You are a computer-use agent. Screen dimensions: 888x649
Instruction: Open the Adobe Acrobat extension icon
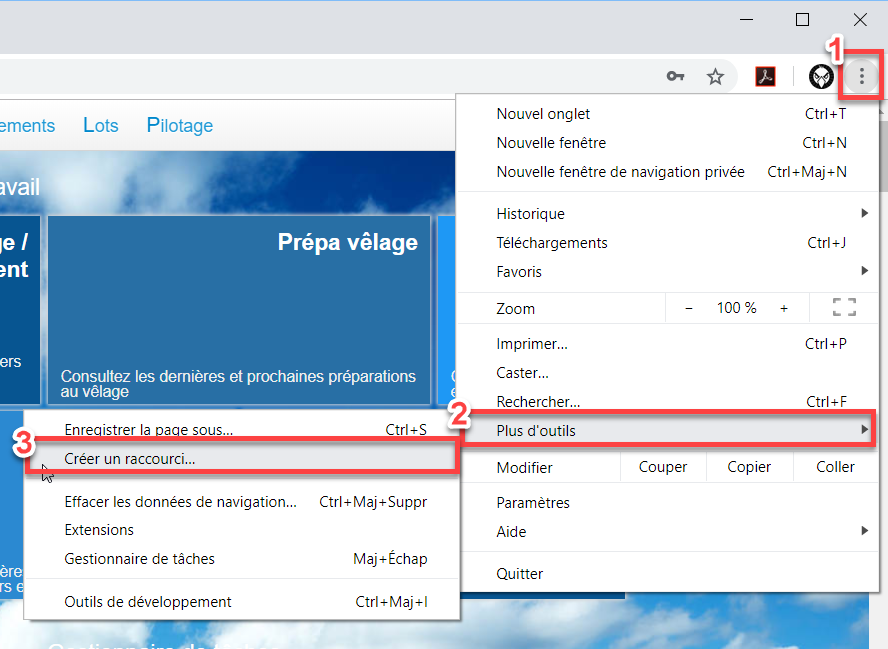point(766,76)
